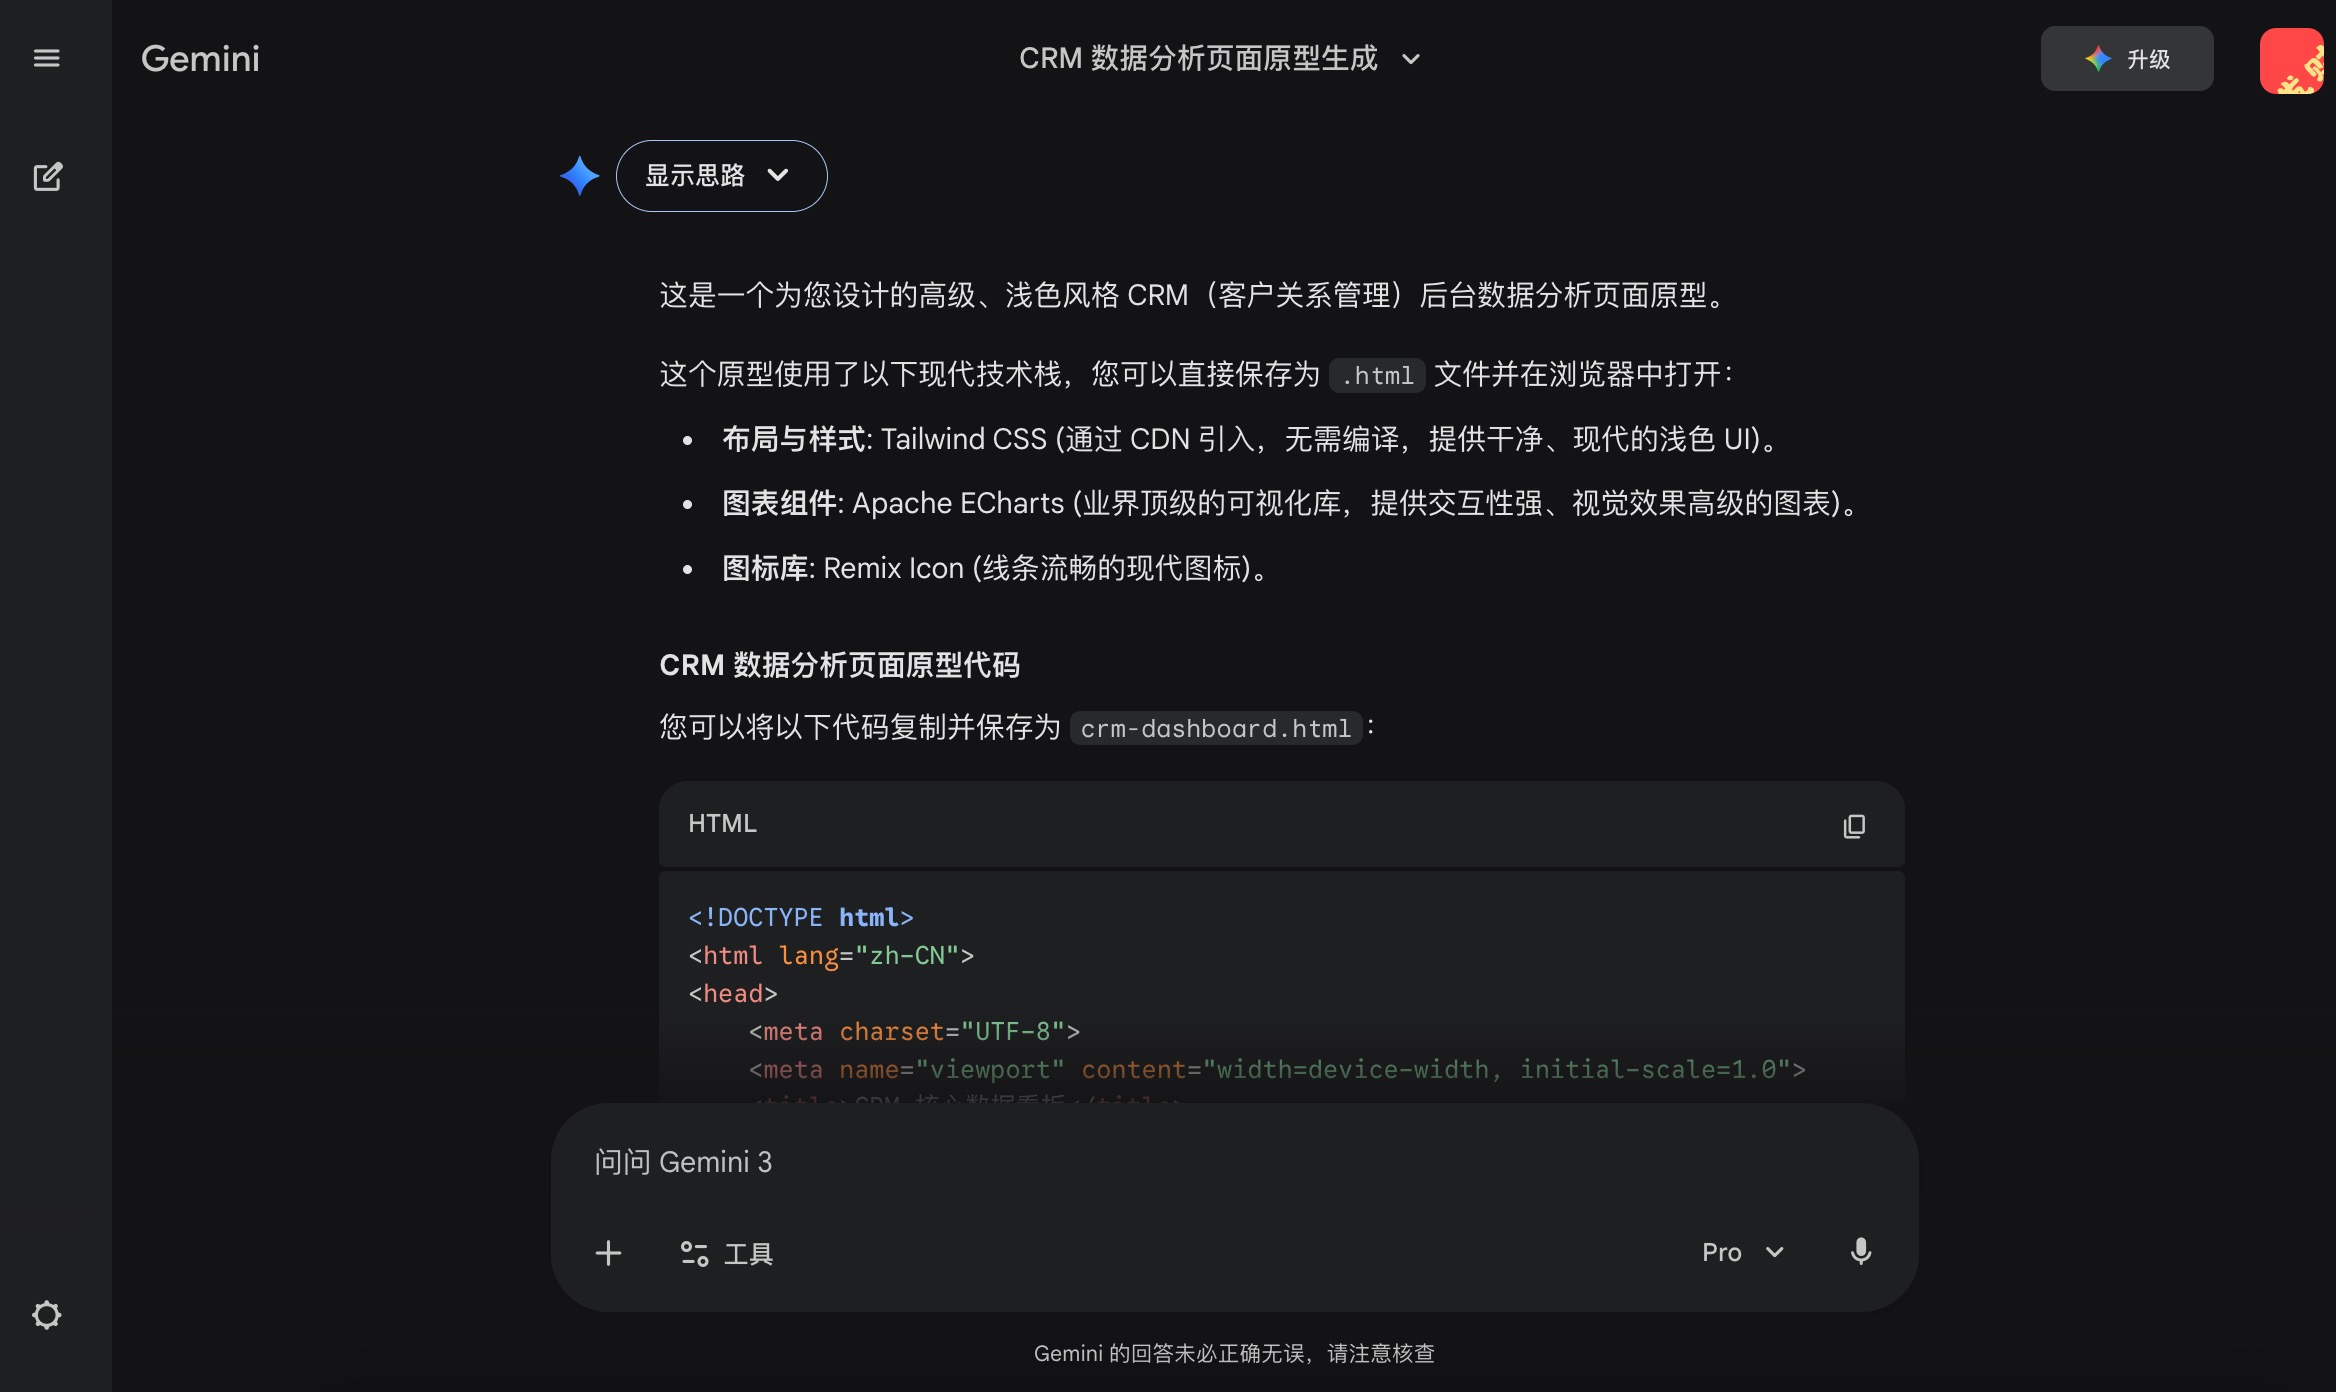The height and width of the screenshot is (1392, 2336).
Task: Click the .html inline code snippet
Action: 1377,376
